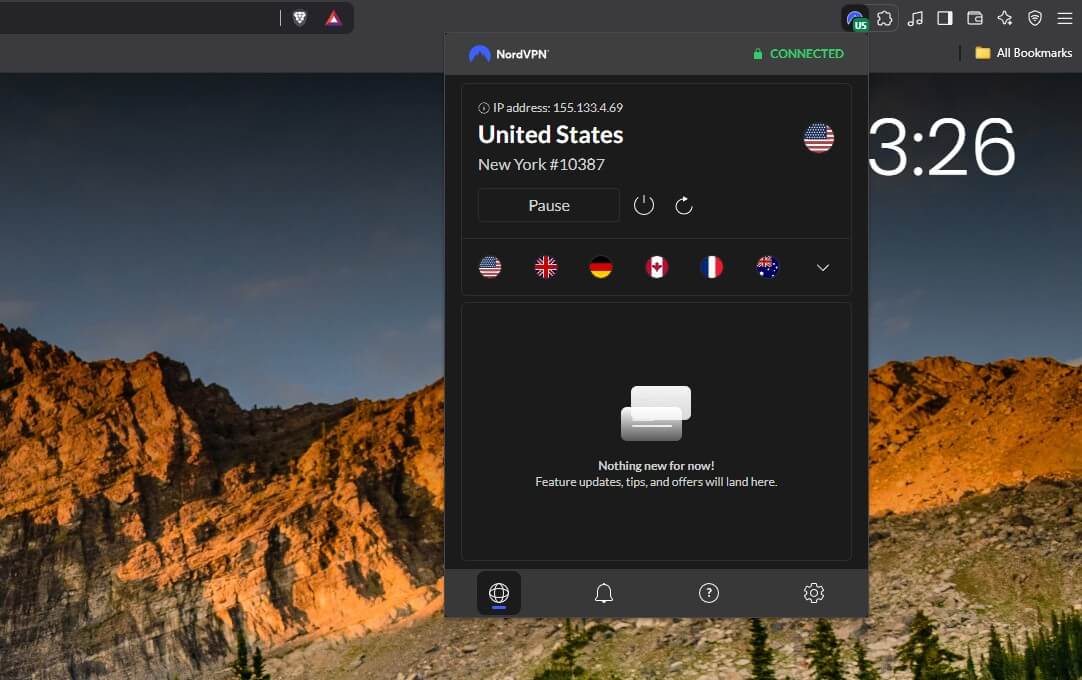
Task: Open the Aria AI assistant
Action: [x=1003, y=18]
